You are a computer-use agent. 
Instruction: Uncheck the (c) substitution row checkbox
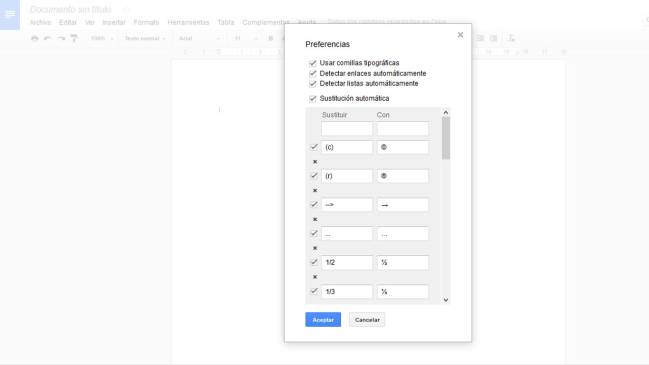pos(314,147)
